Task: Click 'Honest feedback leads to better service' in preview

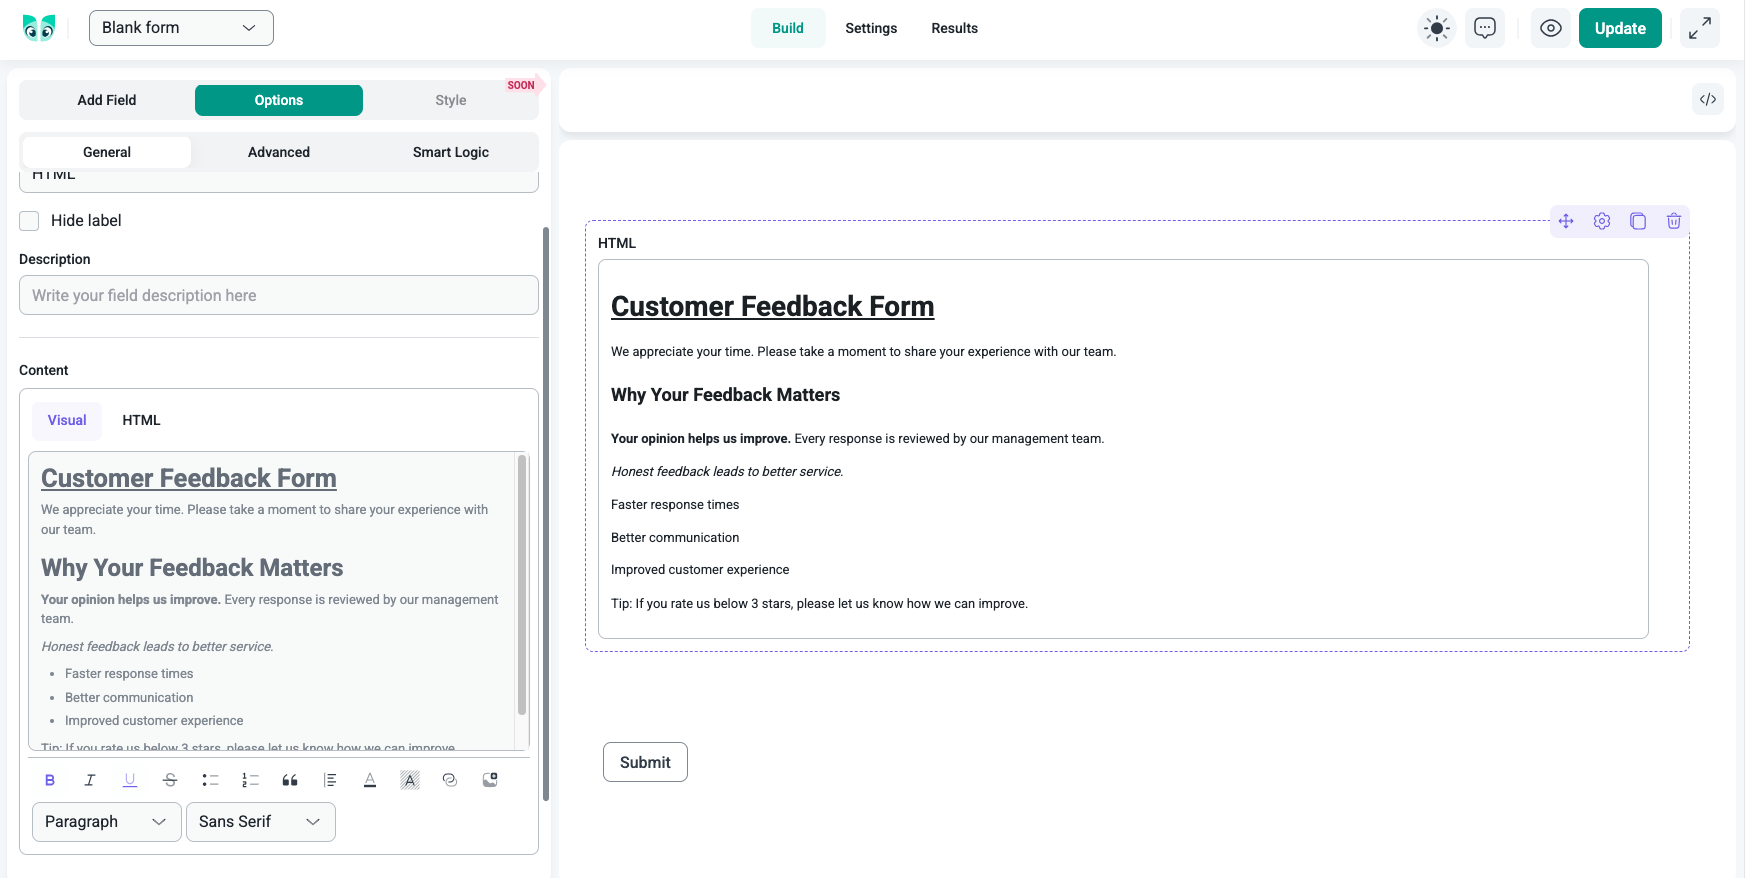Action: click(727, 472)
